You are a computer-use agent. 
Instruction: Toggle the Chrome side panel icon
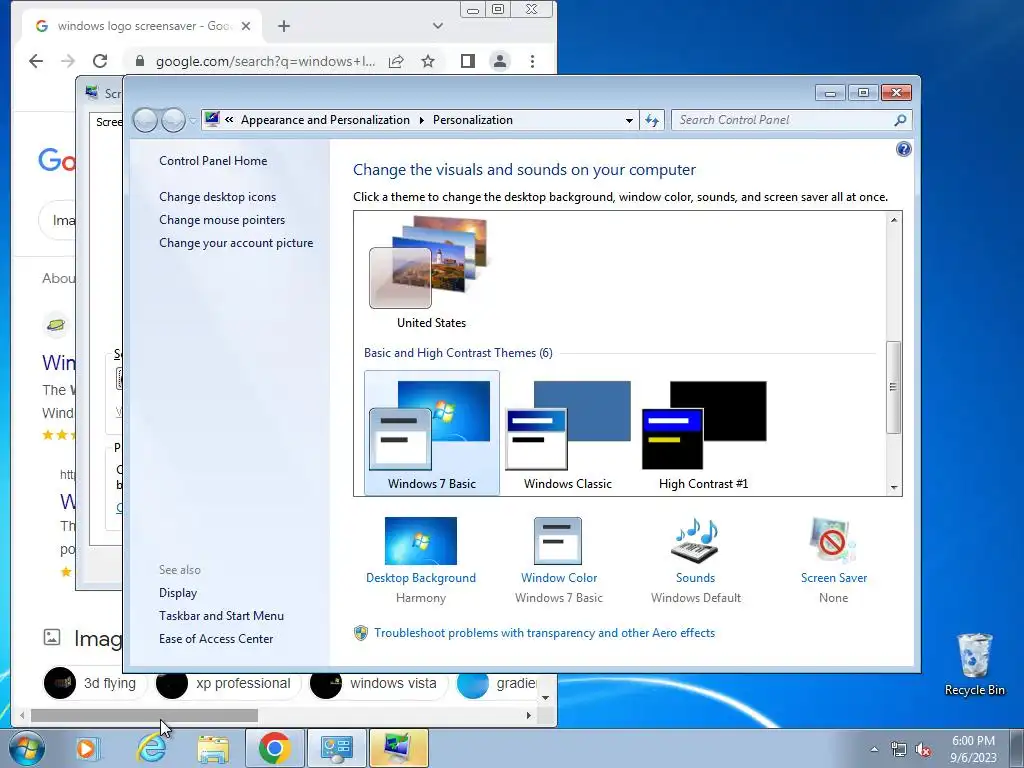click(468, 61)
